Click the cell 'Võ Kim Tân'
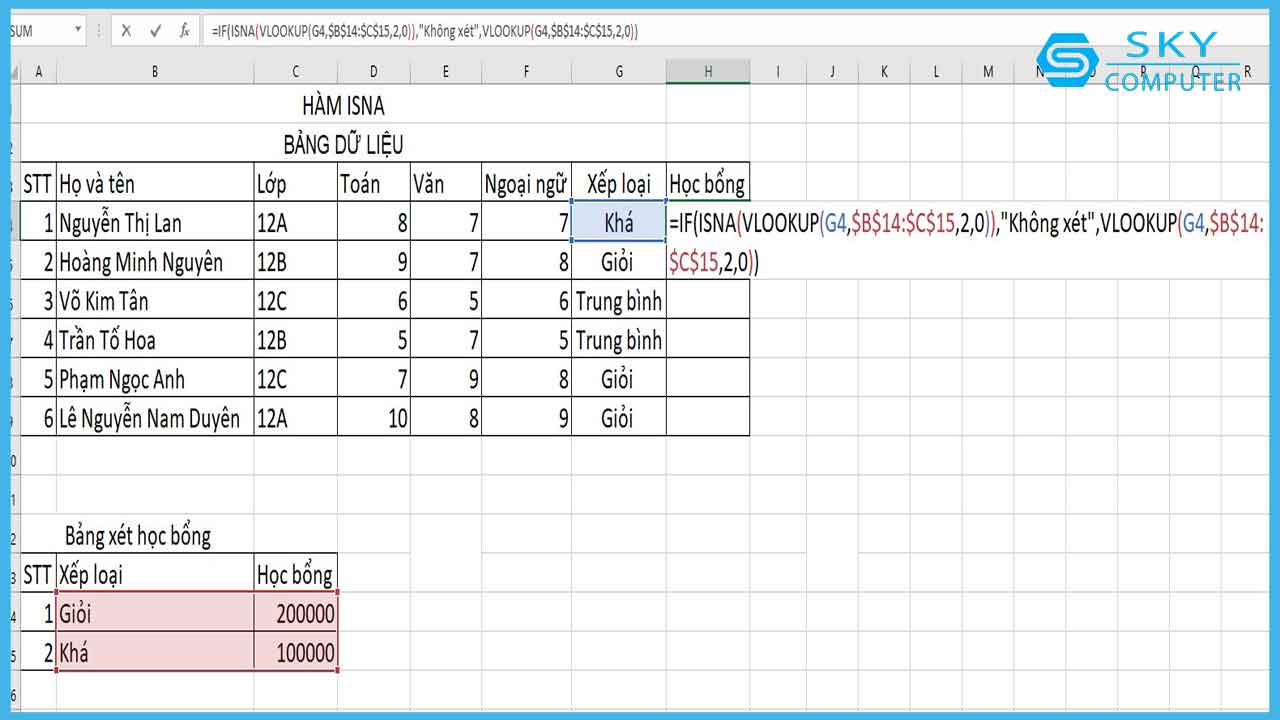1280x720 pixels. tap(155, 300)
